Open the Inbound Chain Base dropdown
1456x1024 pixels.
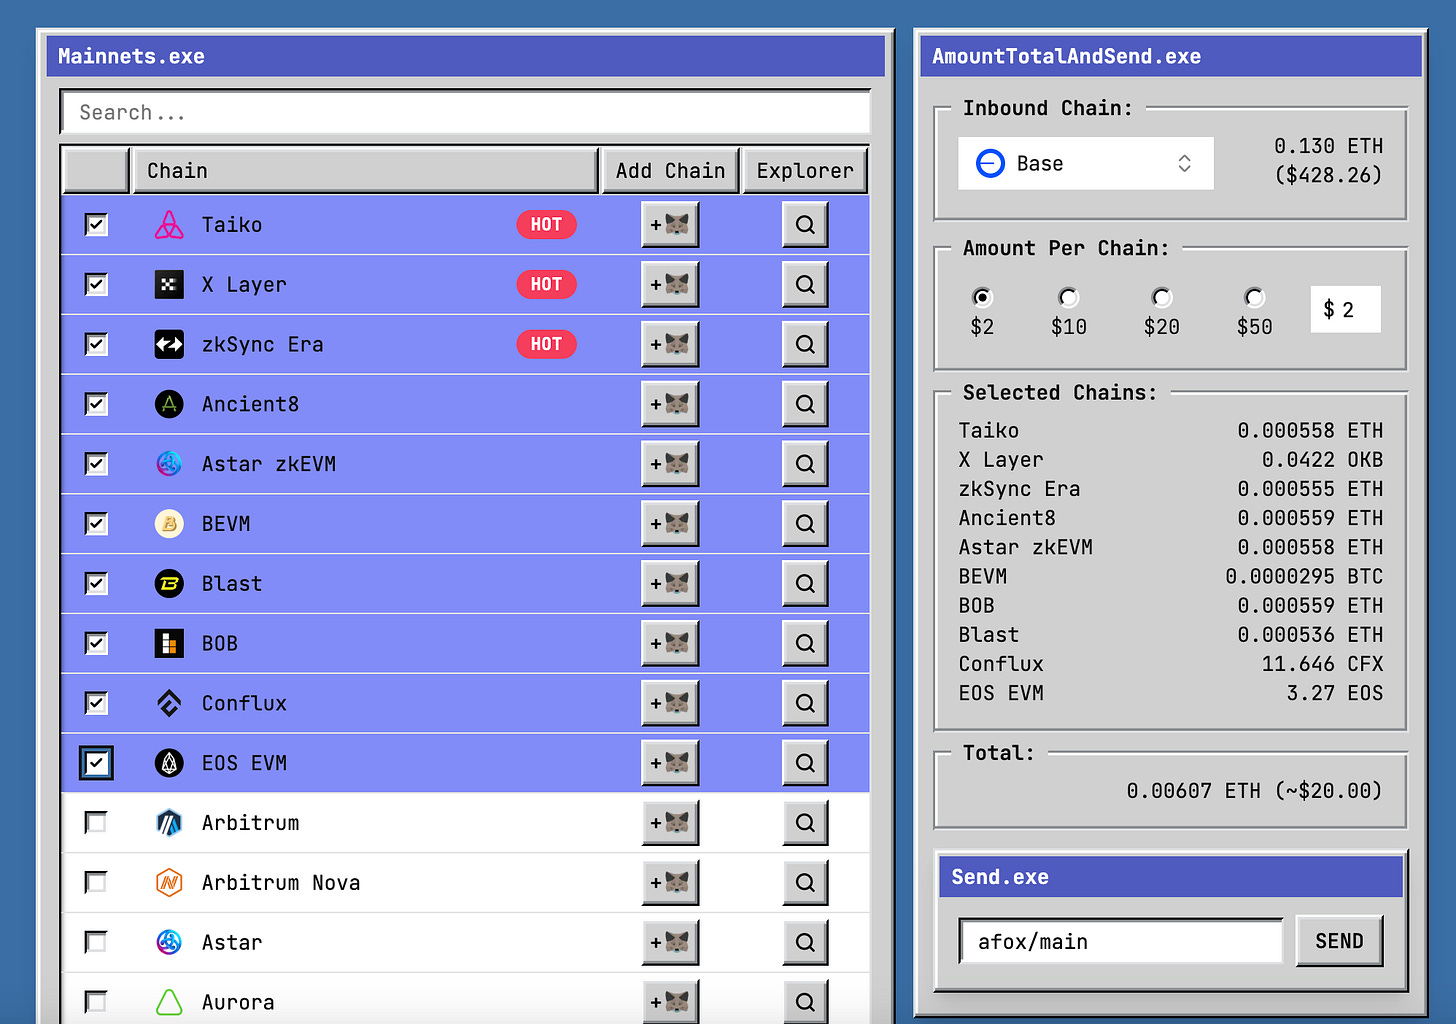1086,163
